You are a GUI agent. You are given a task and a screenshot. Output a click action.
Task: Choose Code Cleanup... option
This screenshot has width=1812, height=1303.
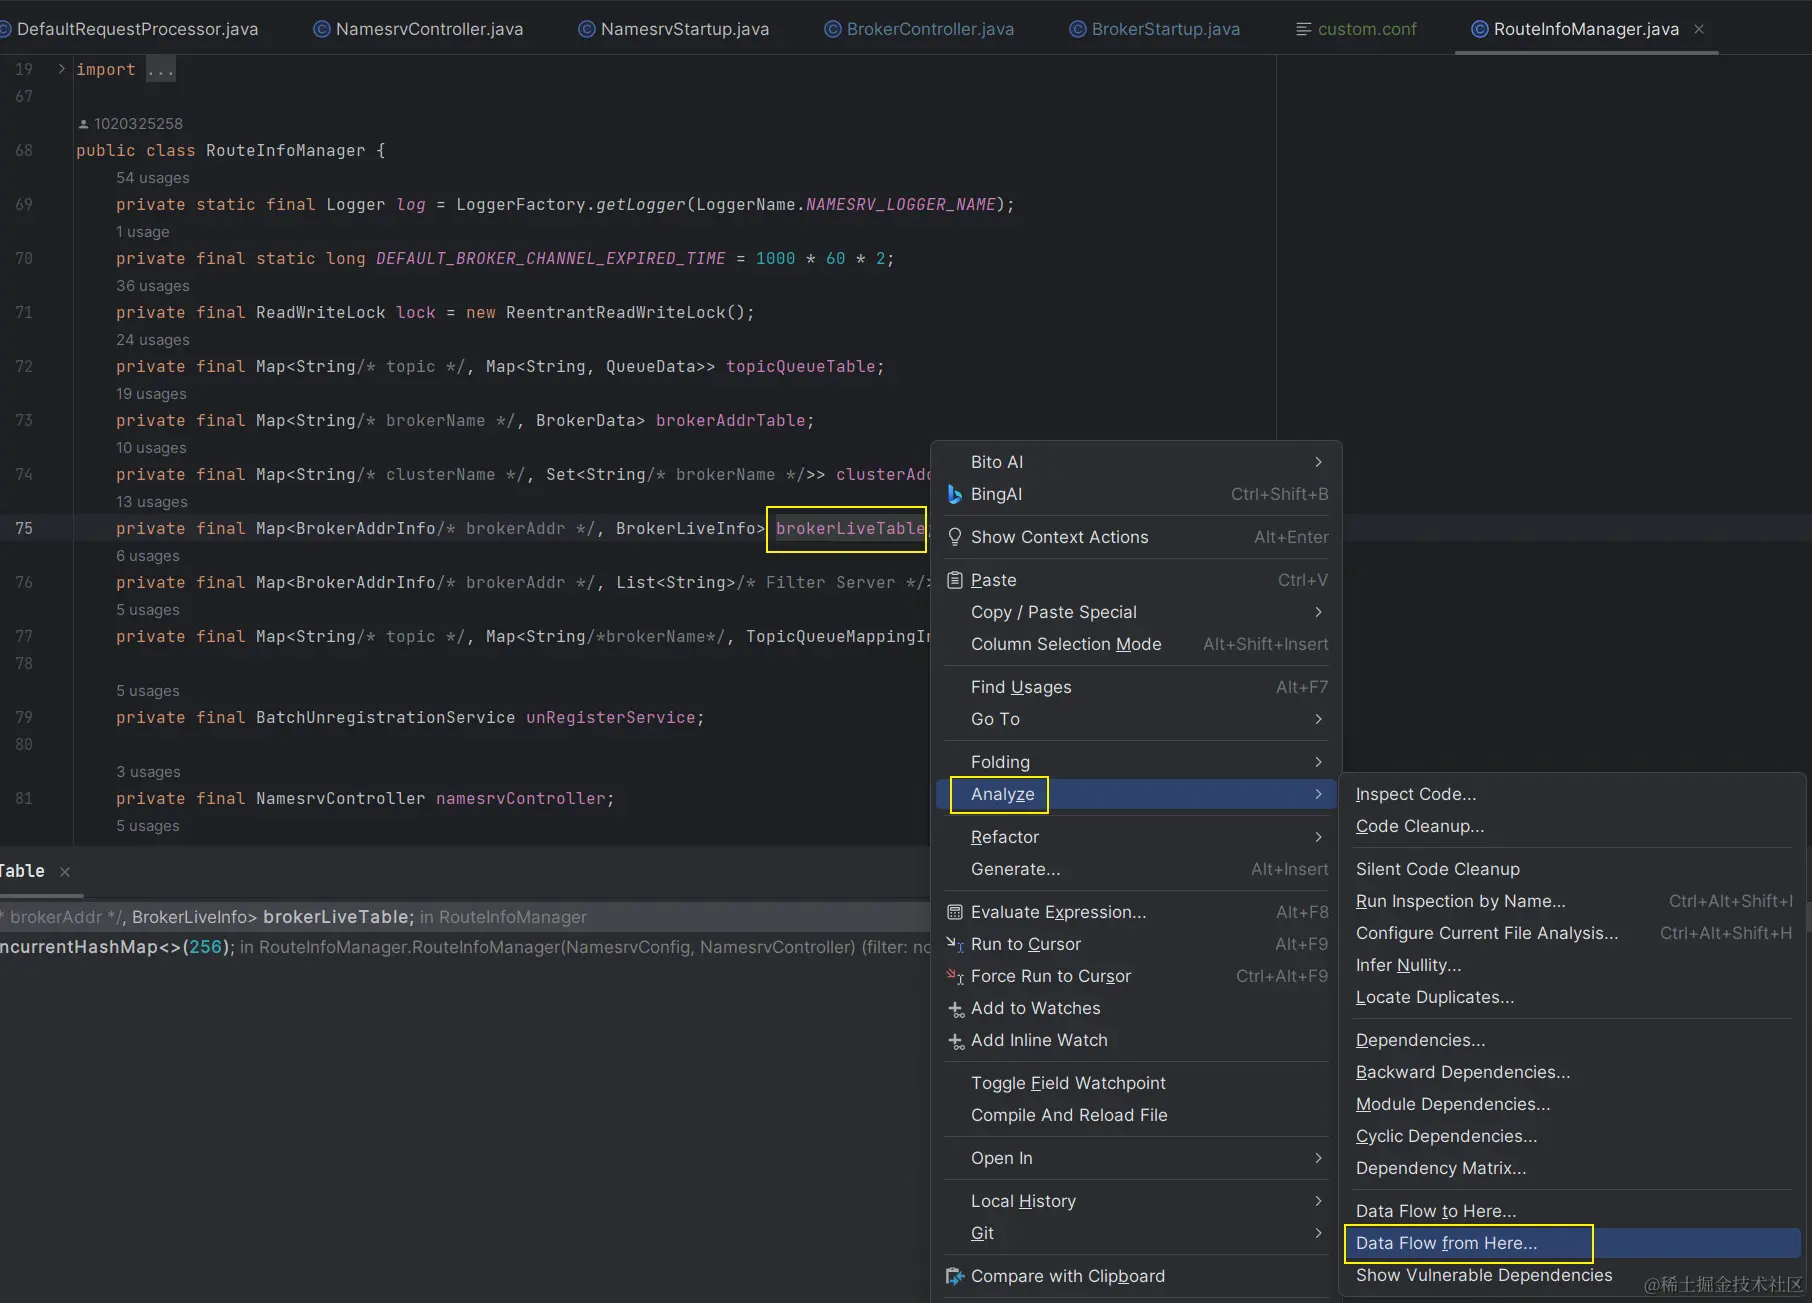click(x=1573, y=826)
